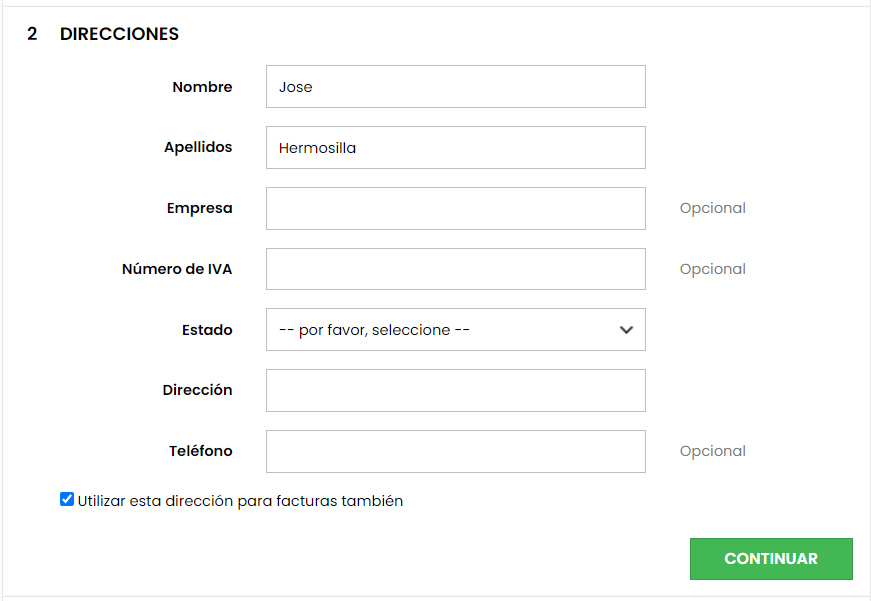Click the Número de IVA label
The height and width of the screenshot is (601, 871).
coord(177,269)
